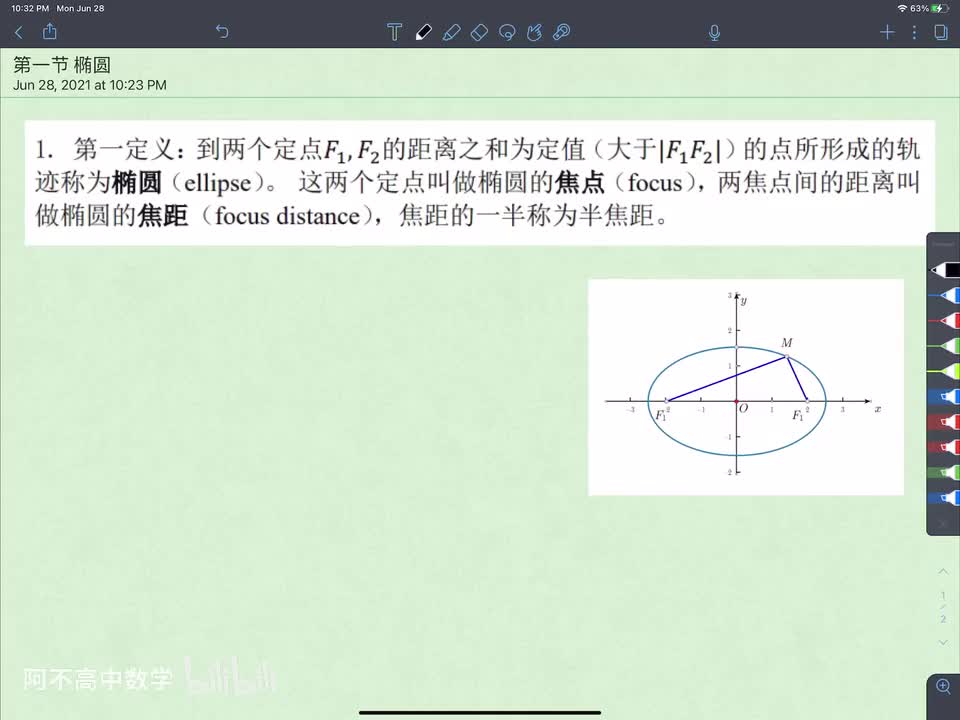Close the favorites pen palette with X

click(x=943, y=523)
